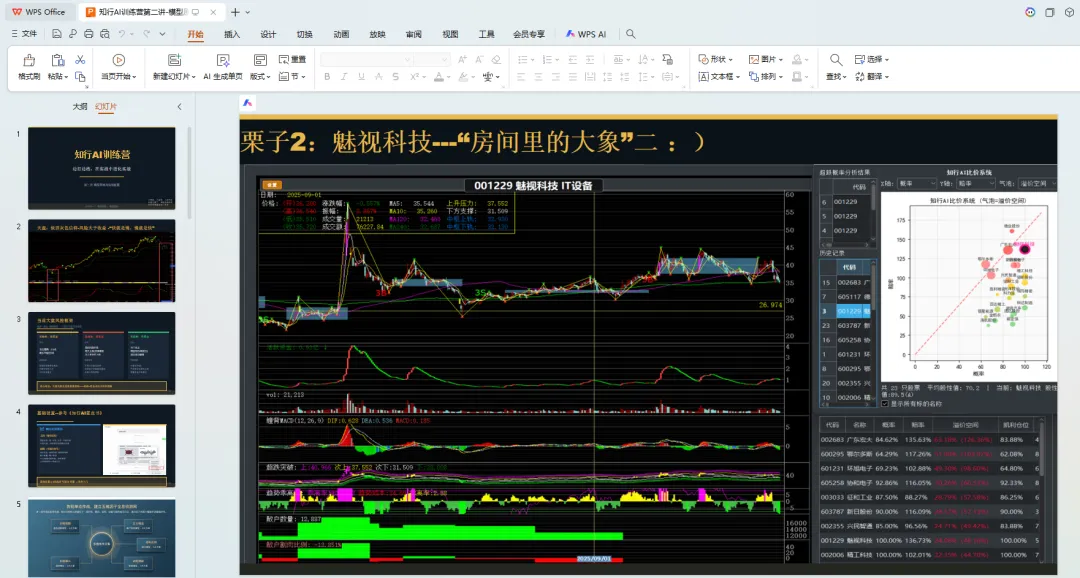Open the 选择 (Select) dropdown
Screen dimensions: 1080x578
coord(871,59)
